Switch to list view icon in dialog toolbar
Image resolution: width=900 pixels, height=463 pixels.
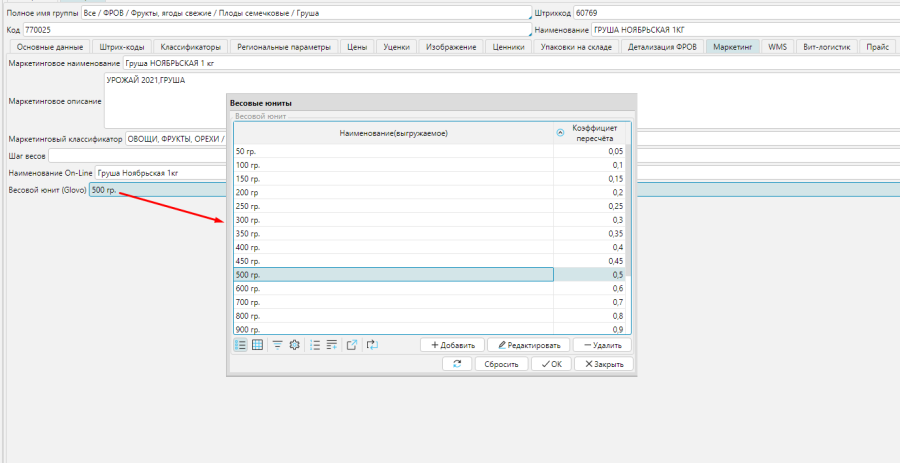coord(241,345)
